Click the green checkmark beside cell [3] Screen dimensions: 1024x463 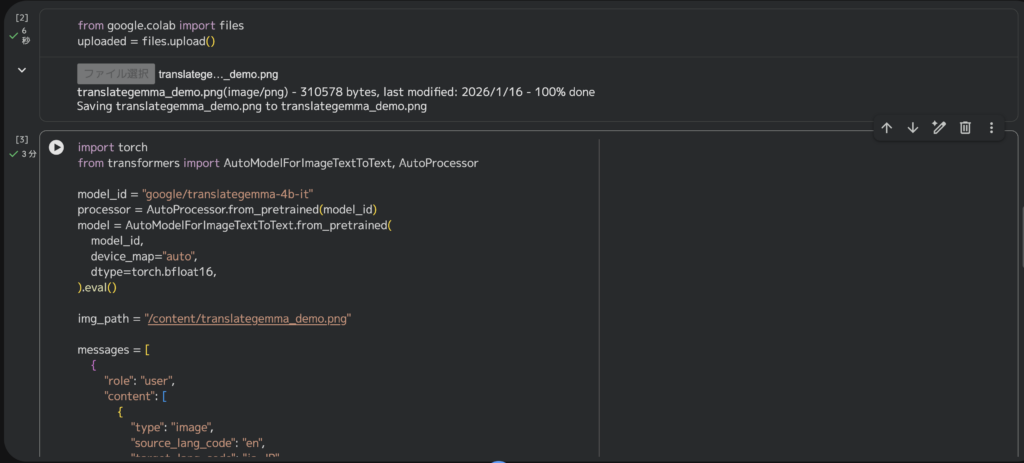tap(14, 154)
